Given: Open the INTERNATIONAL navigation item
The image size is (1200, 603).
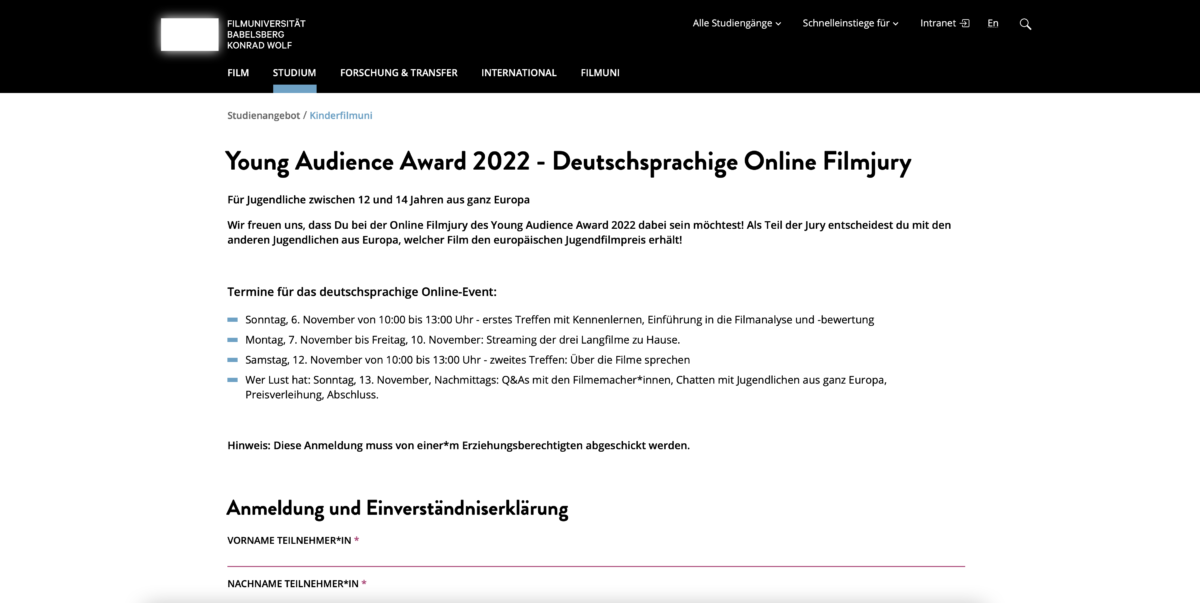Looking at the screenshot, I should 518,73.
